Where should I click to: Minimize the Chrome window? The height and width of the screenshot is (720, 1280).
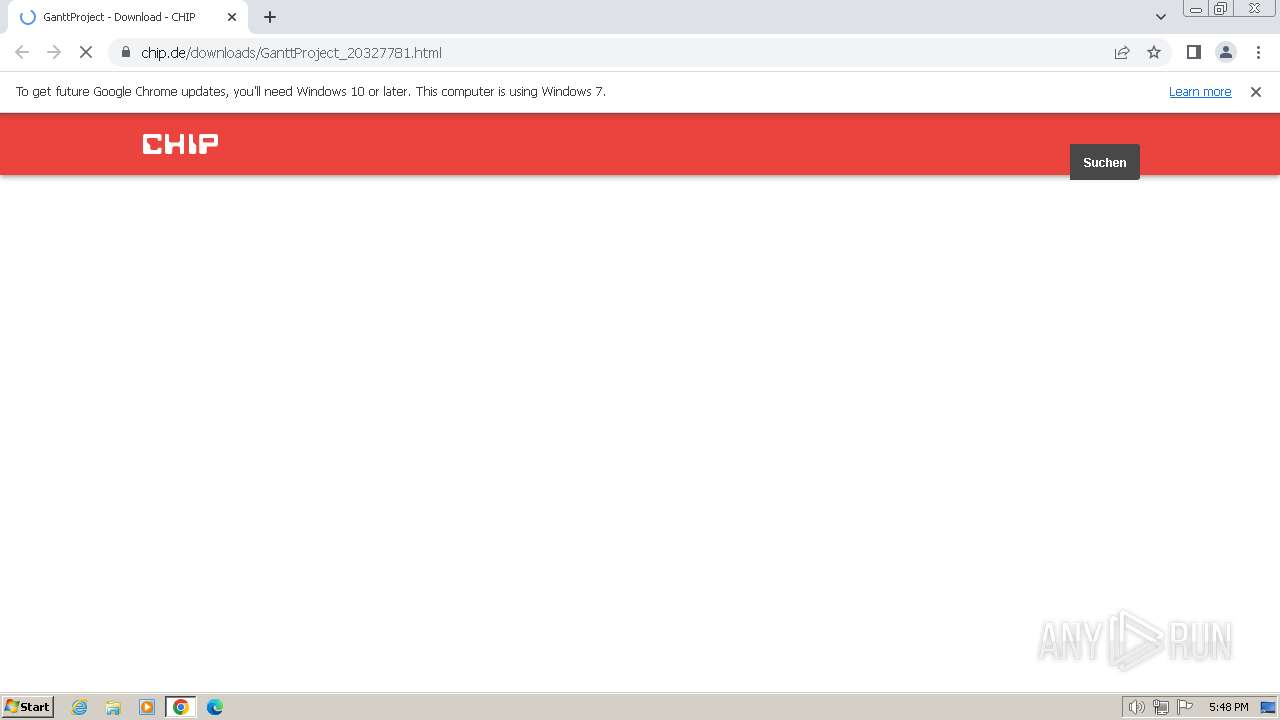[1196, 9]
